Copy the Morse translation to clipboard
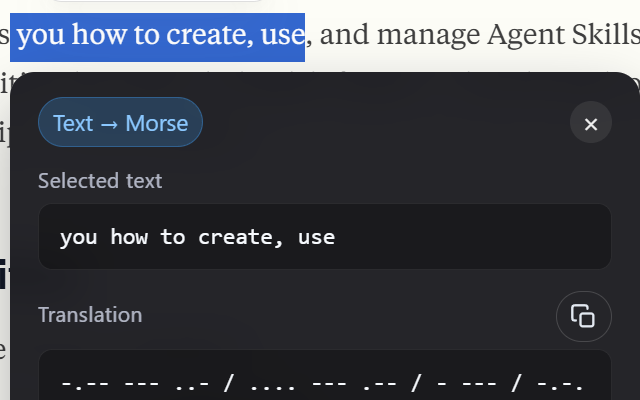 pyautogui.click(x=583, y=316)
